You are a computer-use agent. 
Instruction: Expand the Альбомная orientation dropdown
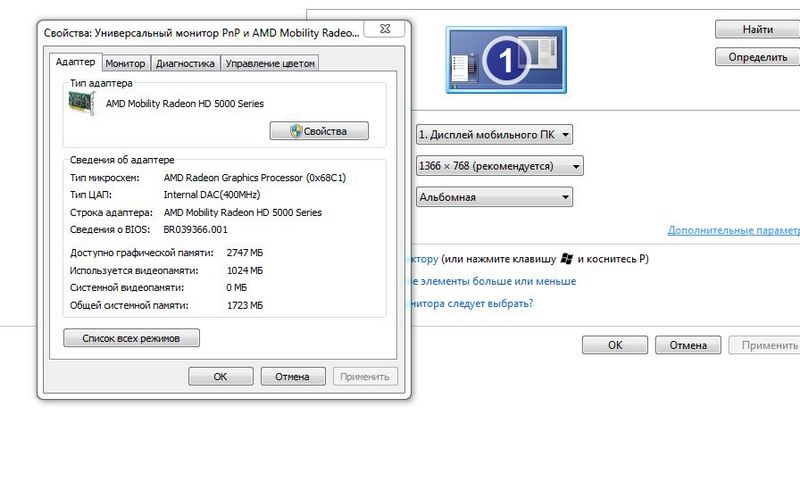point(494,197)
